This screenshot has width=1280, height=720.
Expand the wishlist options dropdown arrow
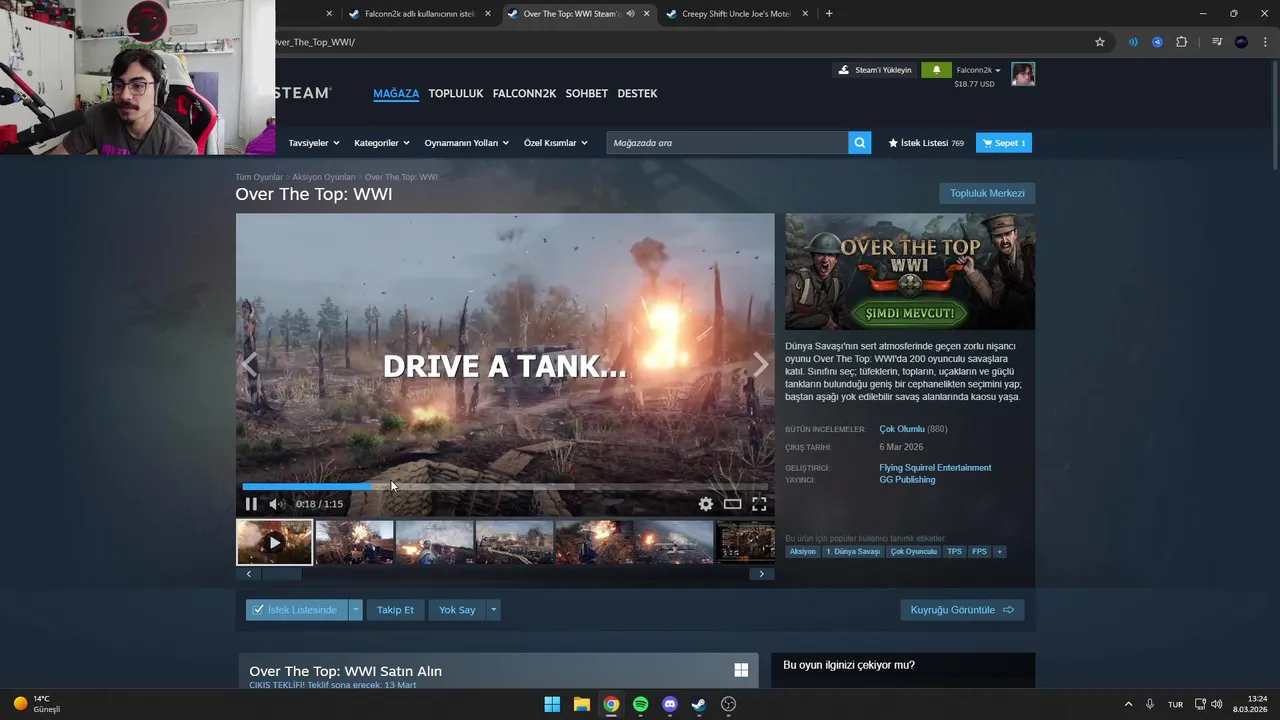tap(355, 610)
